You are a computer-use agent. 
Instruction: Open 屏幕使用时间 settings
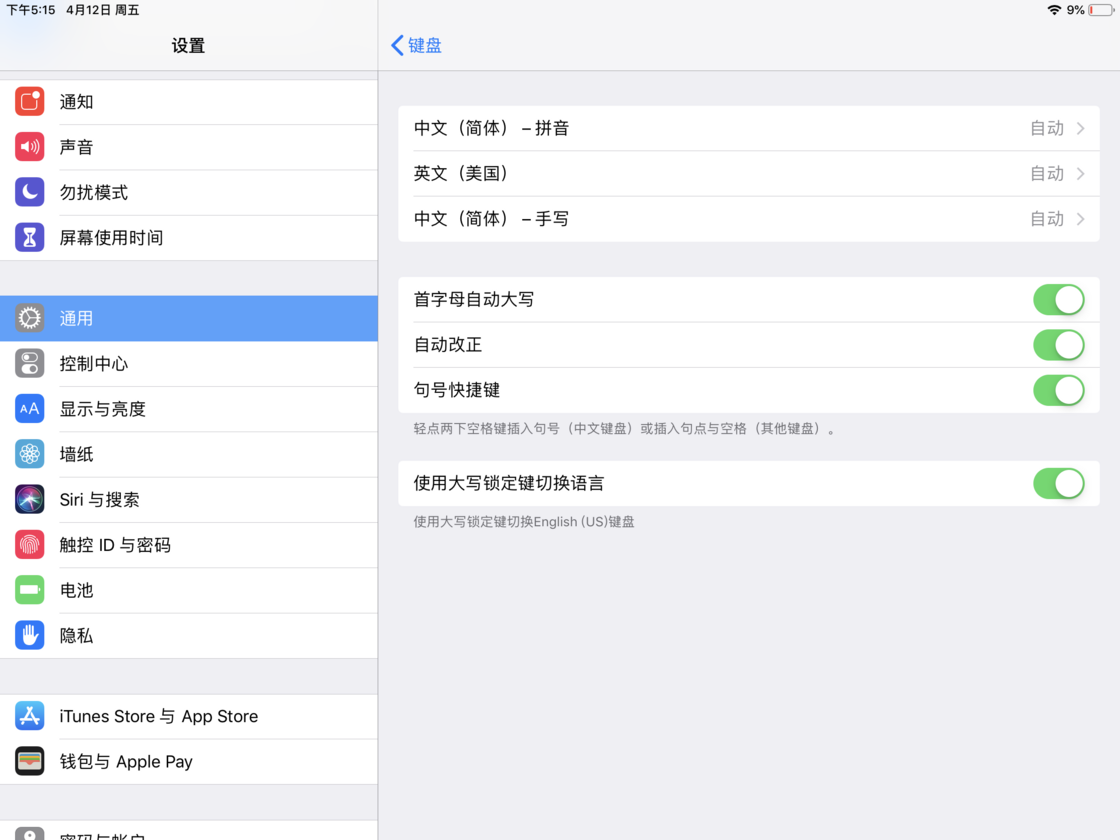189,238
